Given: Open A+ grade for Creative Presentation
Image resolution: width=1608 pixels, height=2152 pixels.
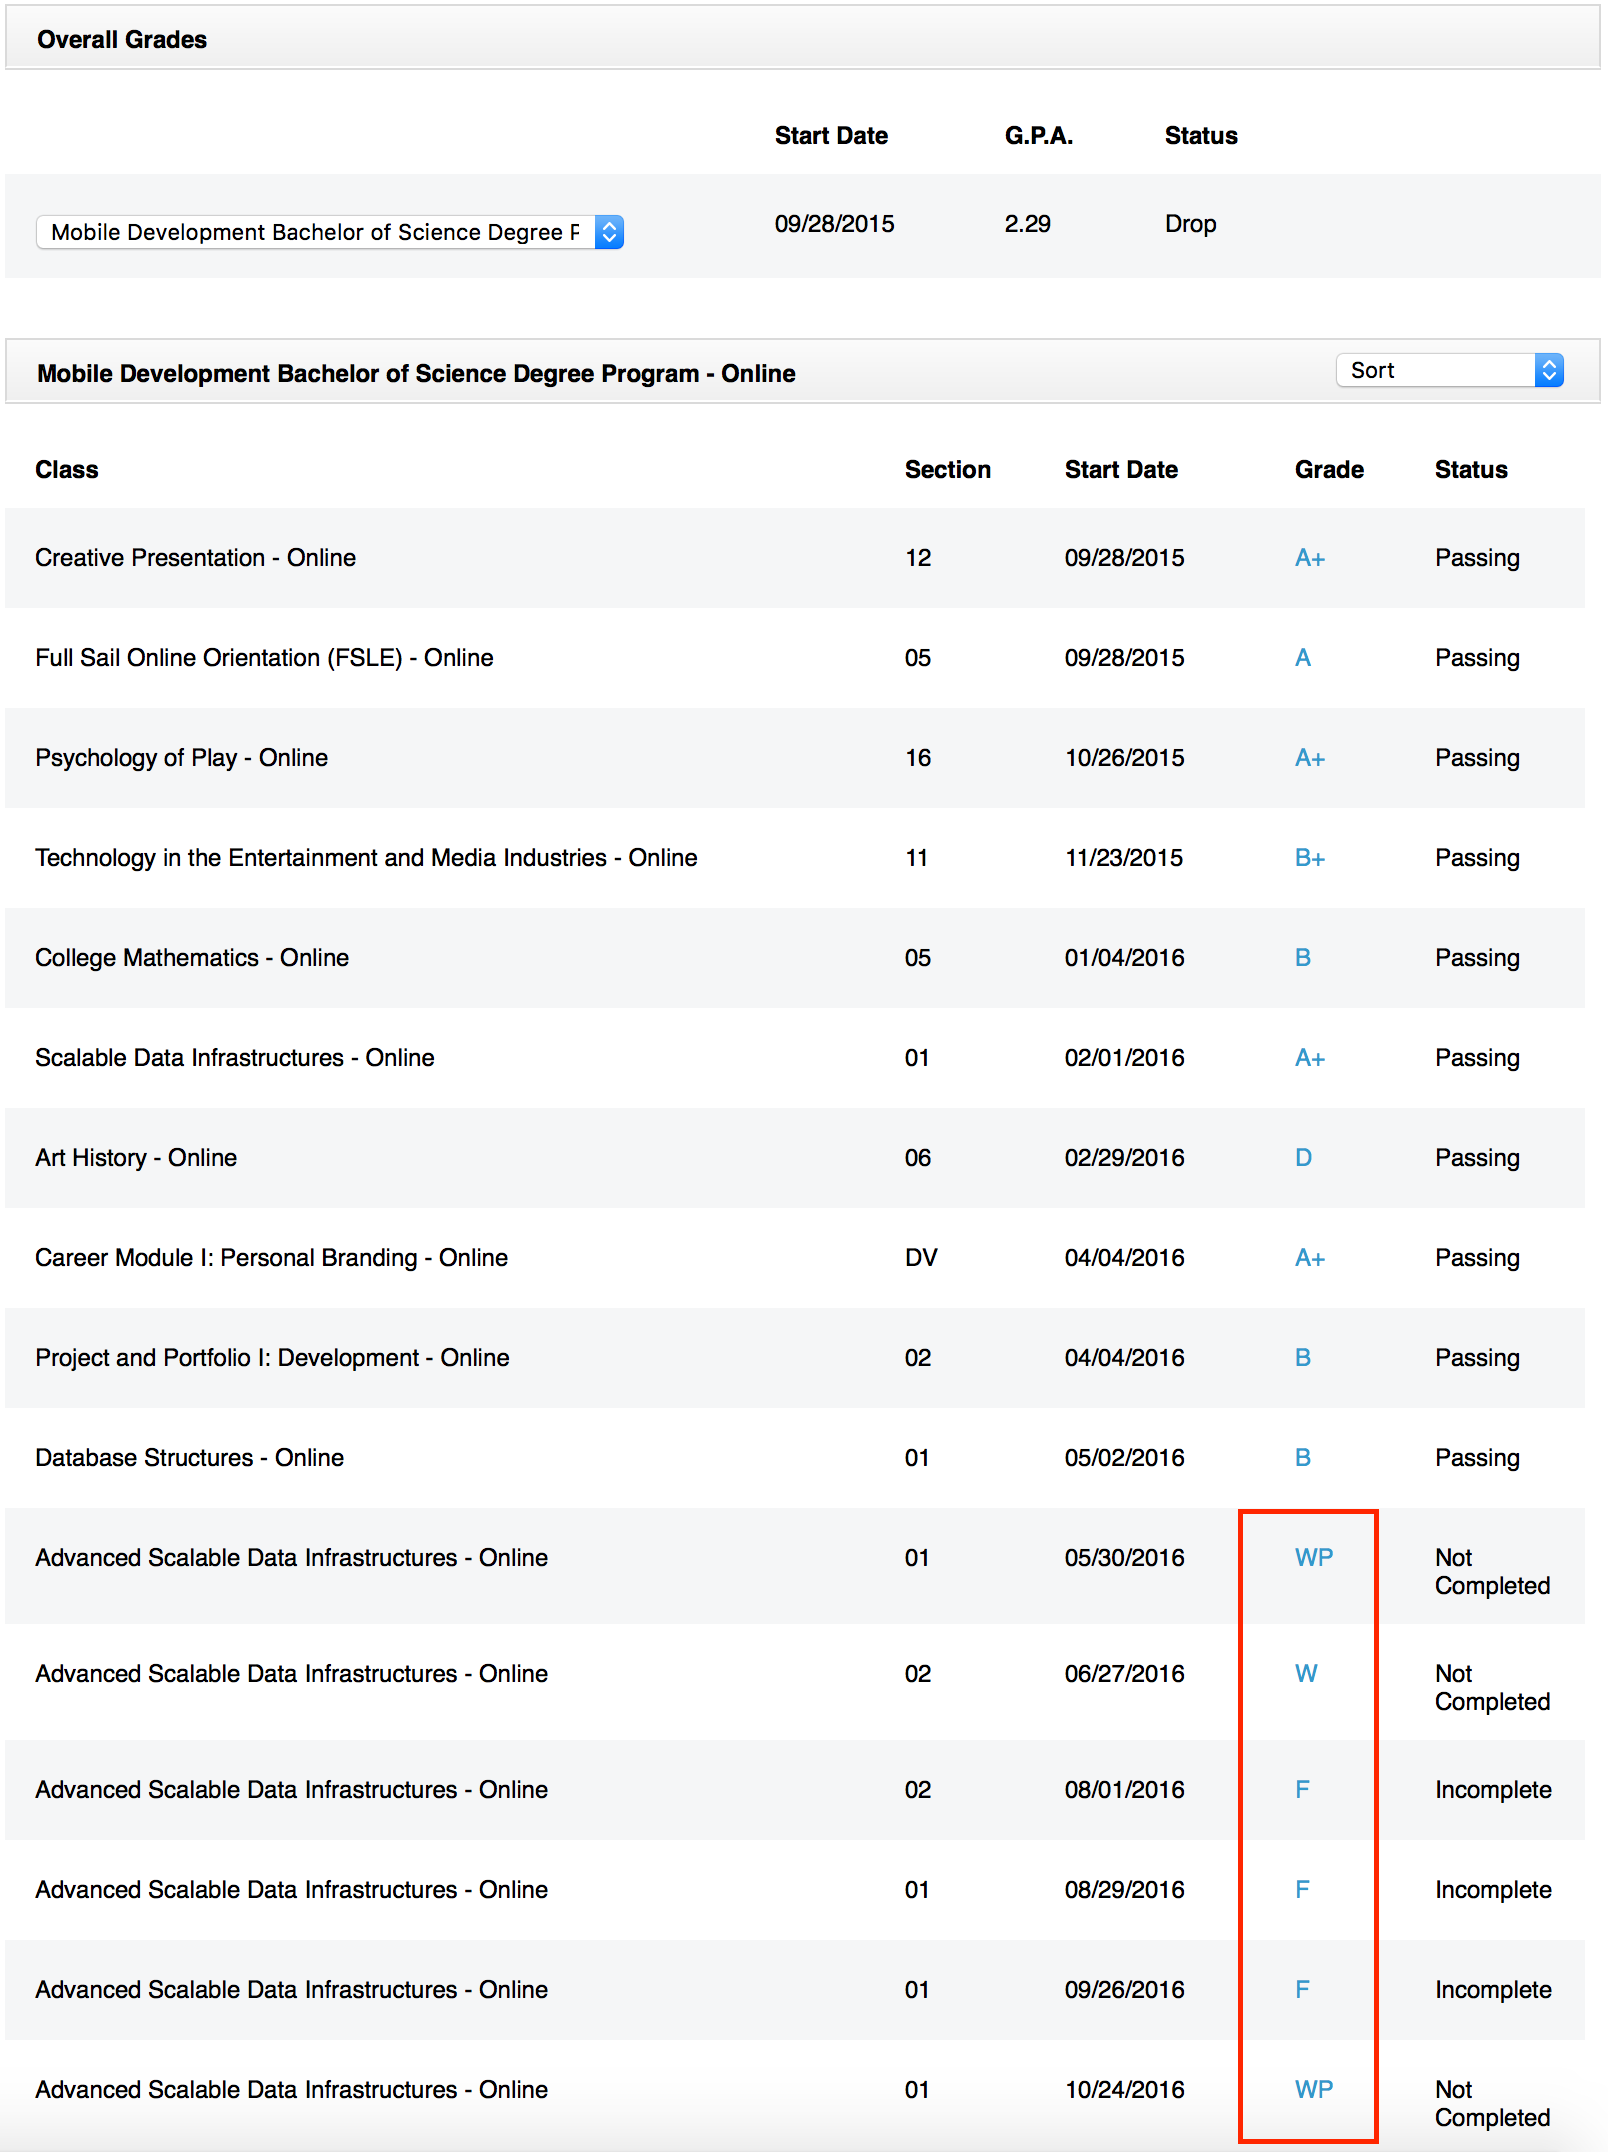Looking at the screenshot, I should click(1310, 558).
